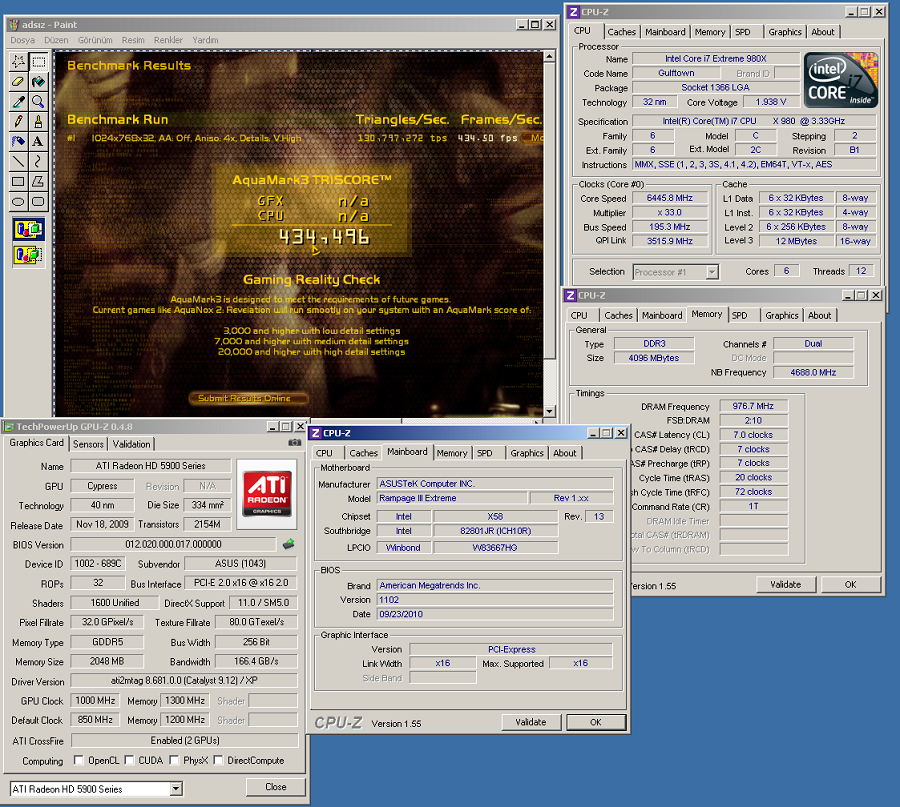900x807 pixels.
Task: Switch to the Sensors tab in GPU-Z
Action: [x=88, y=444]
